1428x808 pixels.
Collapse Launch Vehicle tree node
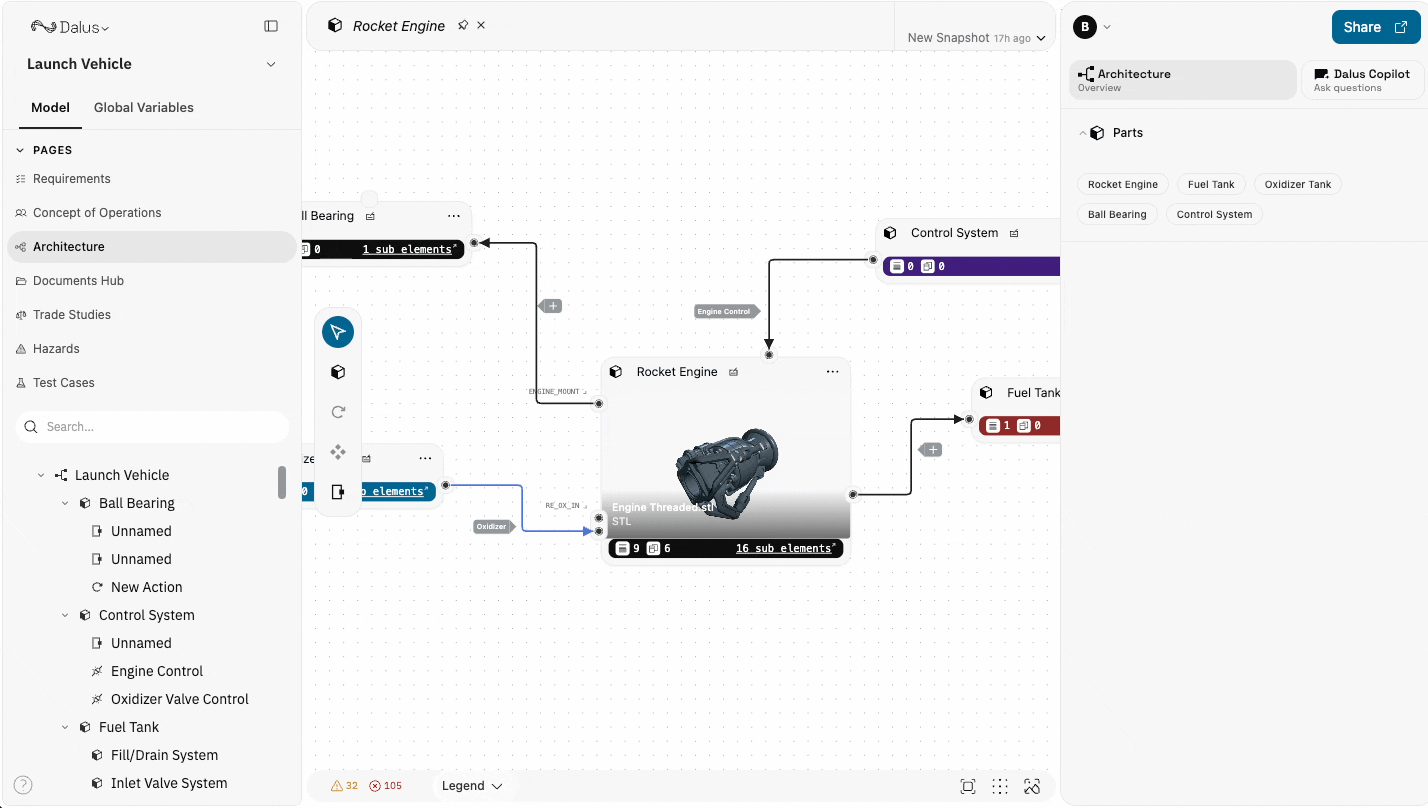(x=41, y=476)
